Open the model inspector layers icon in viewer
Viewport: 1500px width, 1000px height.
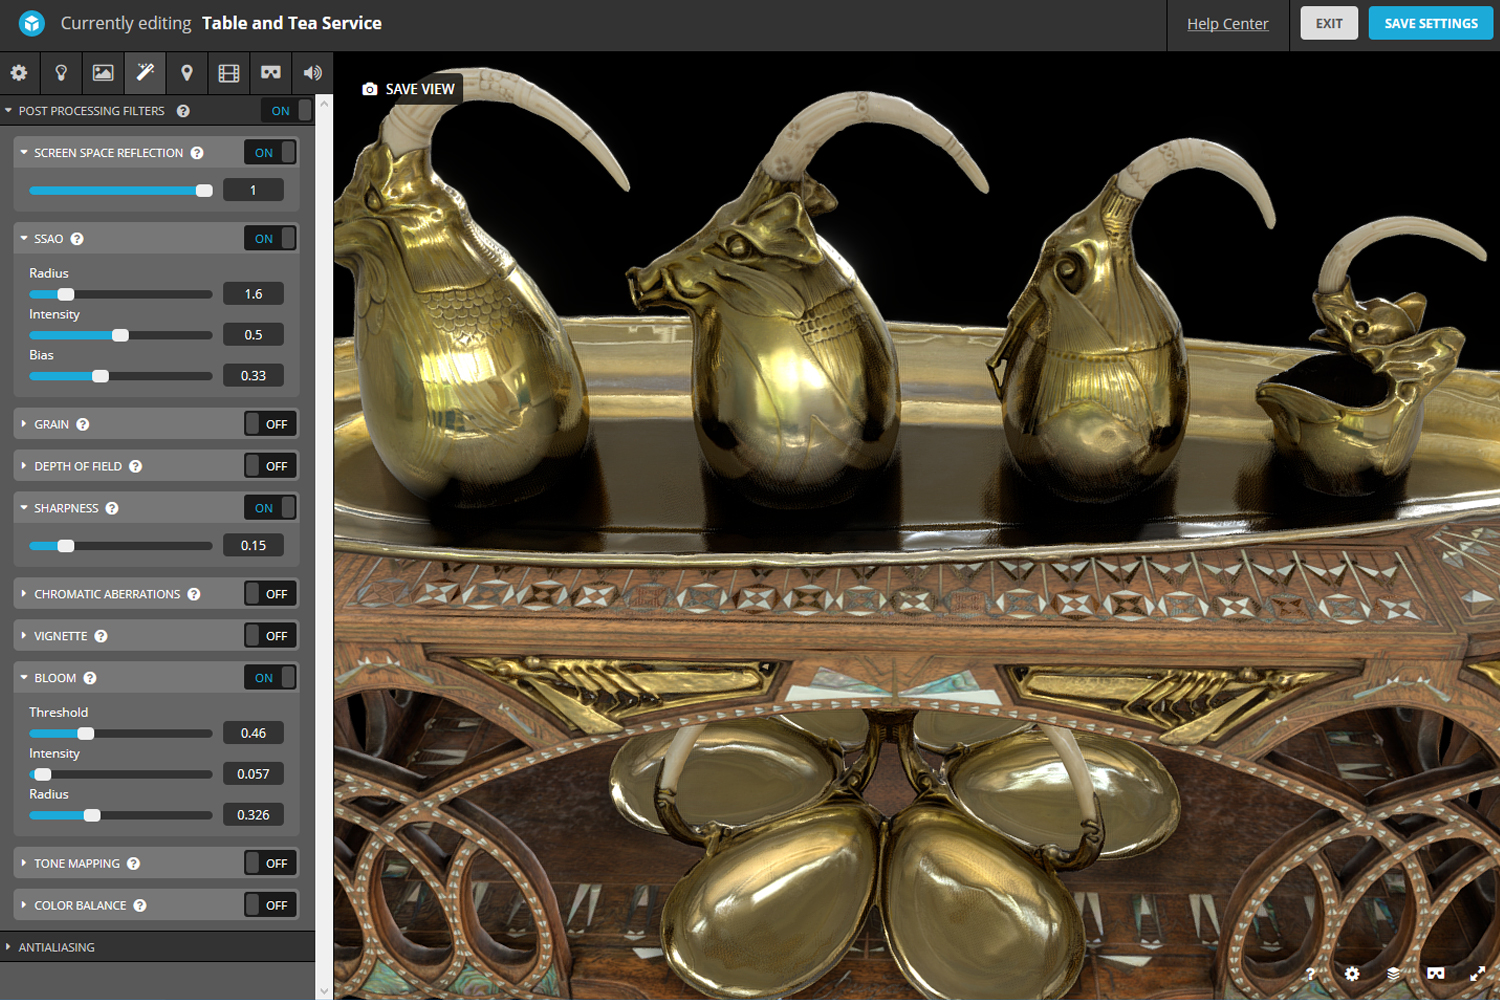click(x=1393, y=974)
